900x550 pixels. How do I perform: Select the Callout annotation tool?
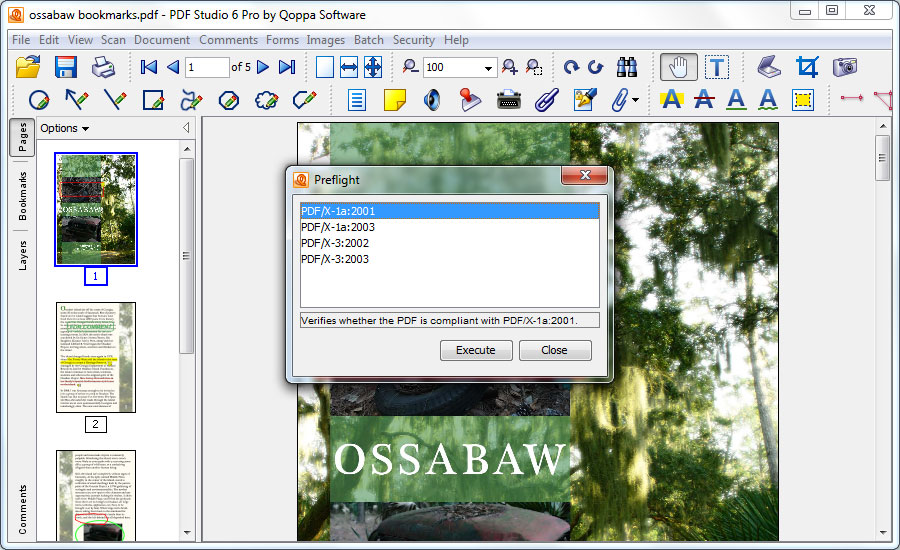(x=304, y=100)
